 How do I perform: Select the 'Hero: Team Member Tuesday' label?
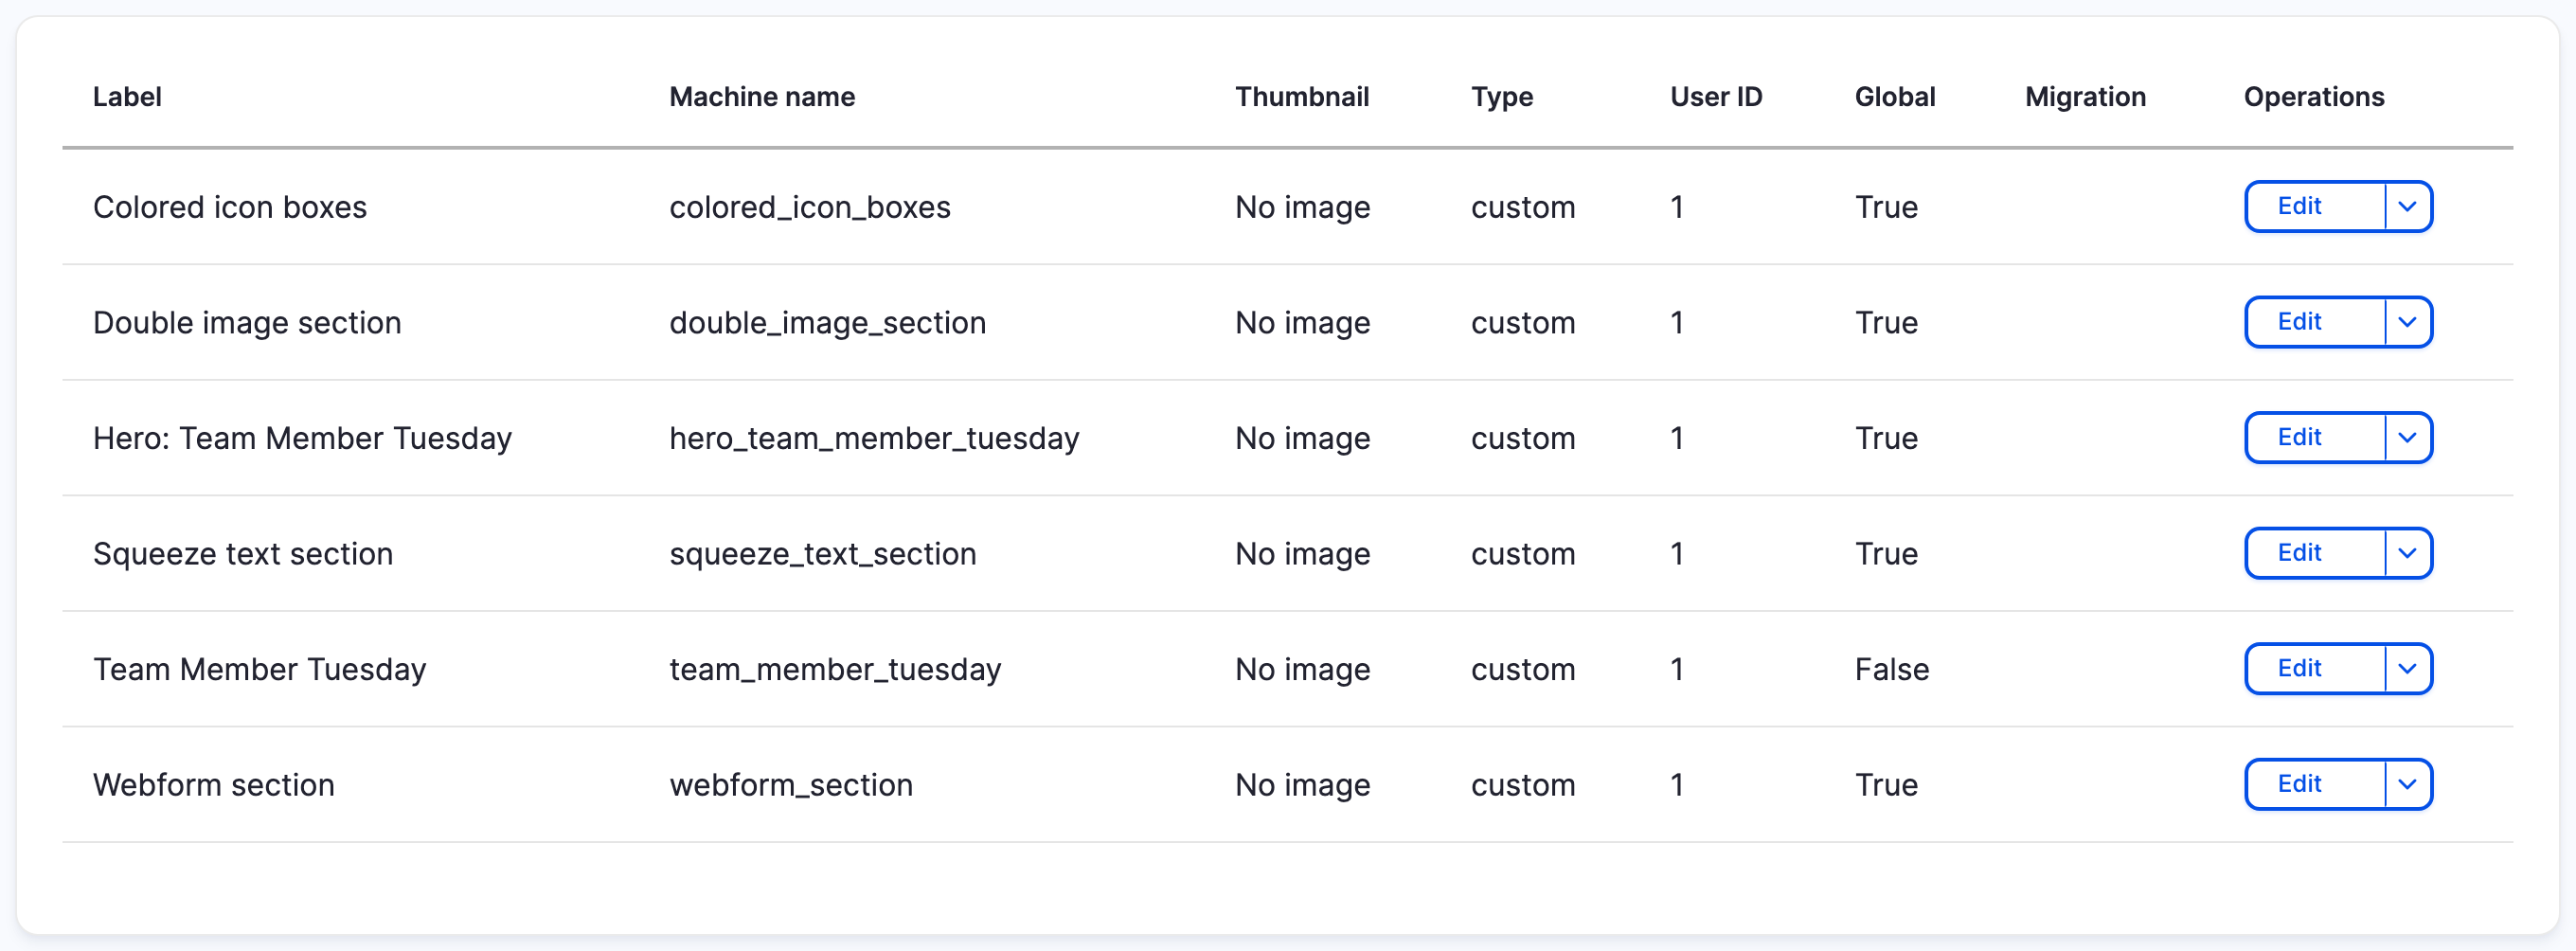click(x=302, y=438)
